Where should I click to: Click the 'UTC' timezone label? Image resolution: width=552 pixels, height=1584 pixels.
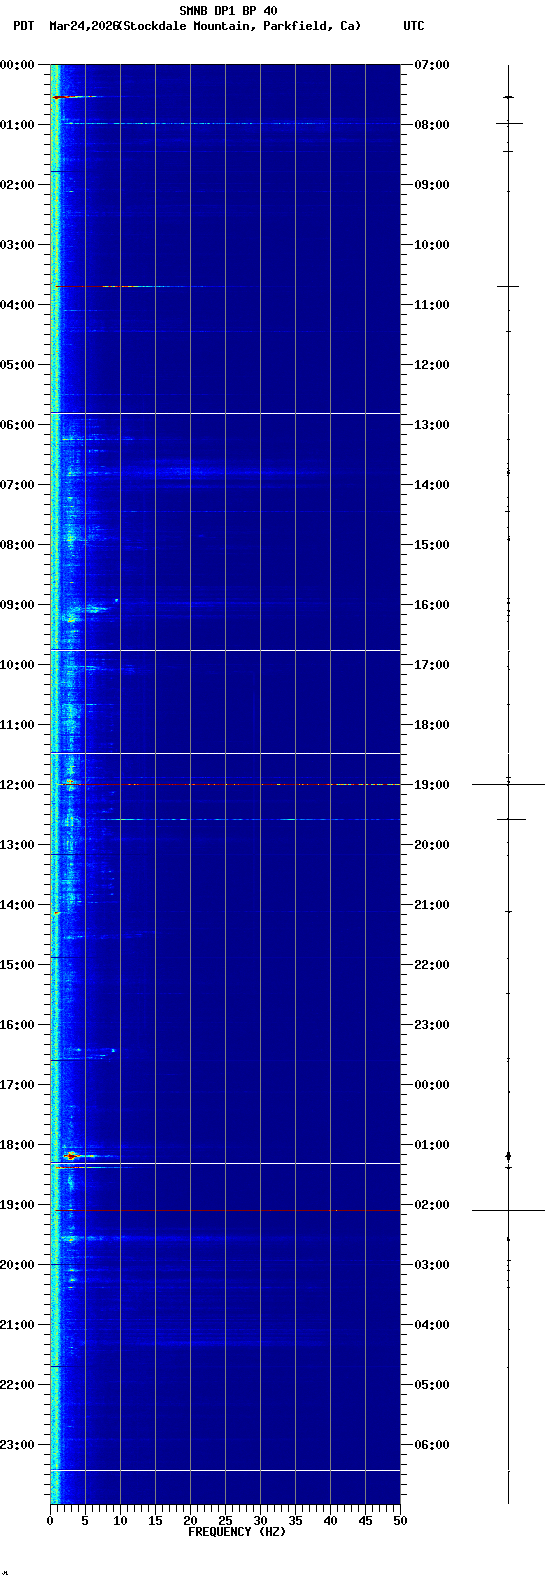coord(414,26)
